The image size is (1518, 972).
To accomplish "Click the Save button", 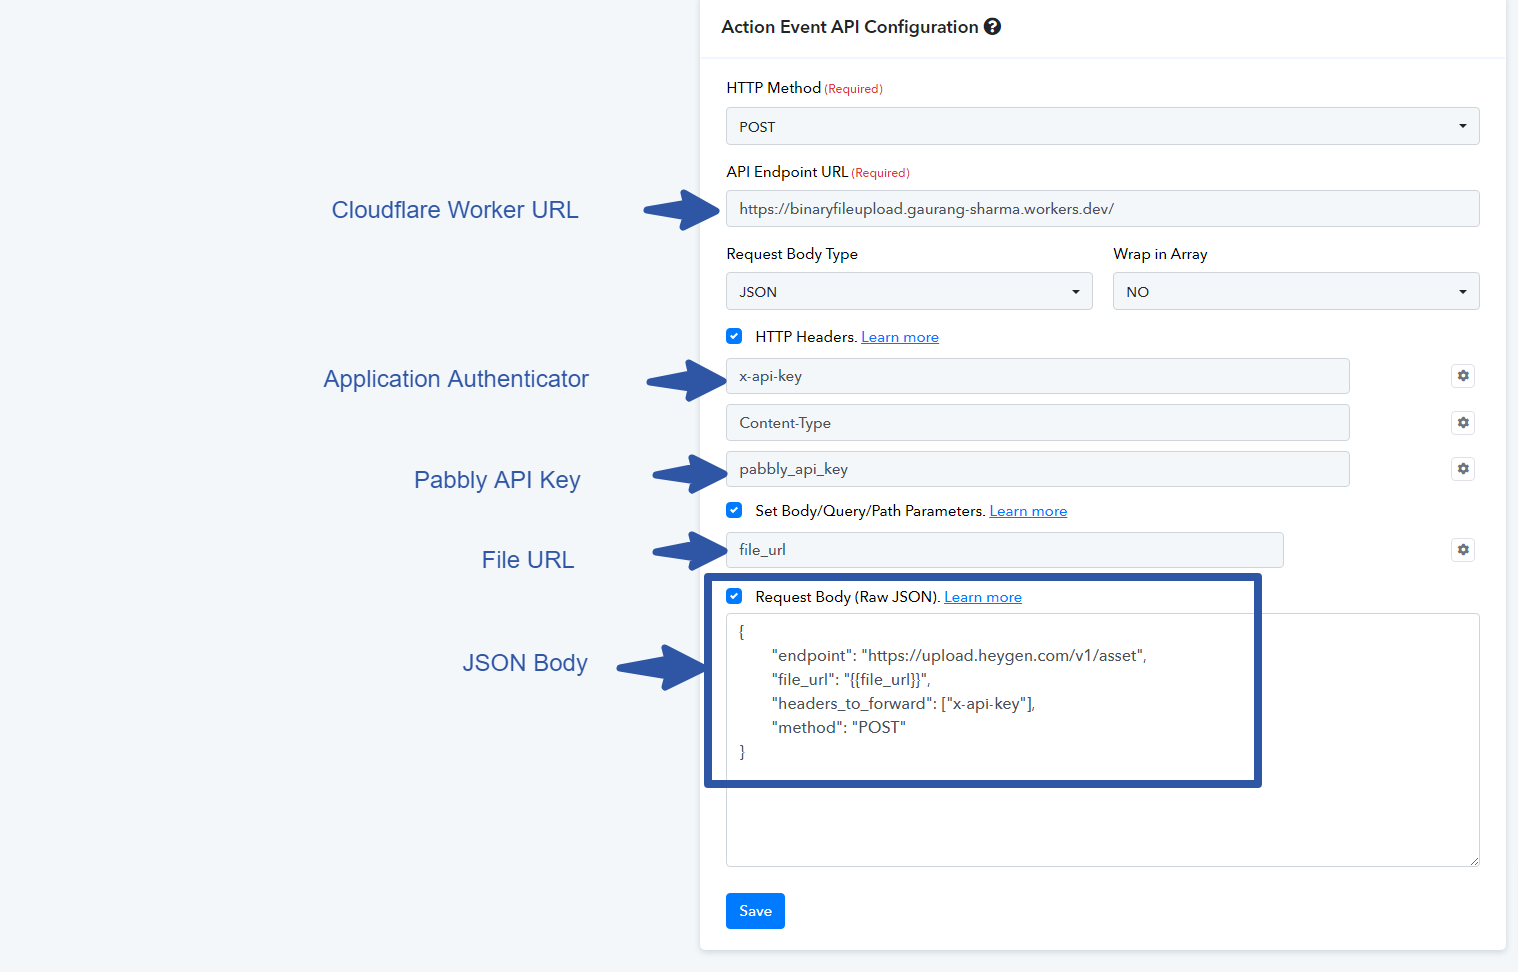I will (x=755, y=911).
